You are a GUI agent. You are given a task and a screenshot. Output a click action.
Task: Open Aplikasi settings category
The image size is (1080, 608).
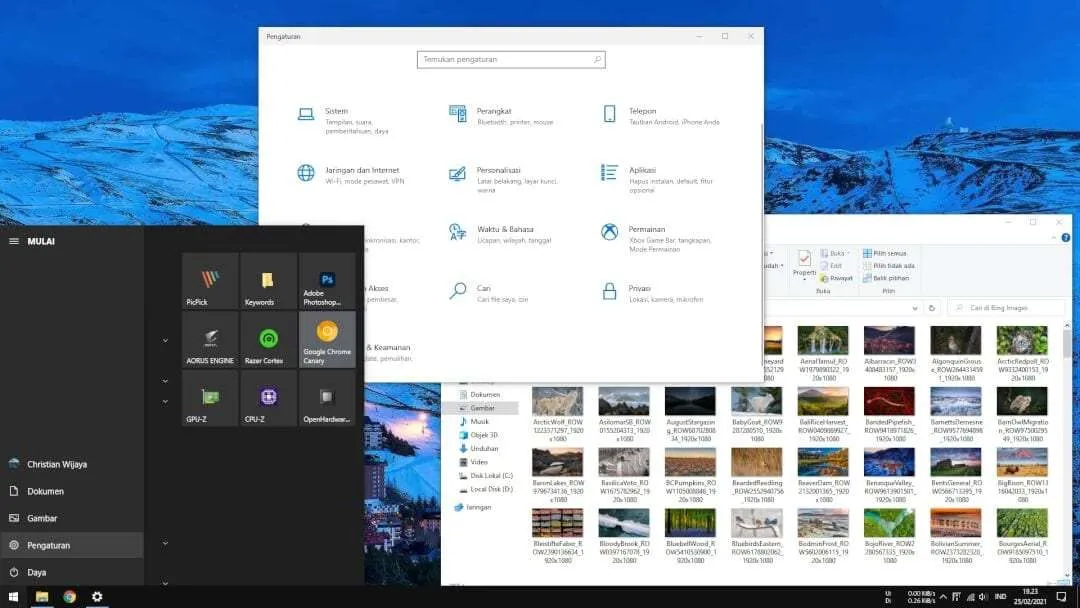click(658, 179)
